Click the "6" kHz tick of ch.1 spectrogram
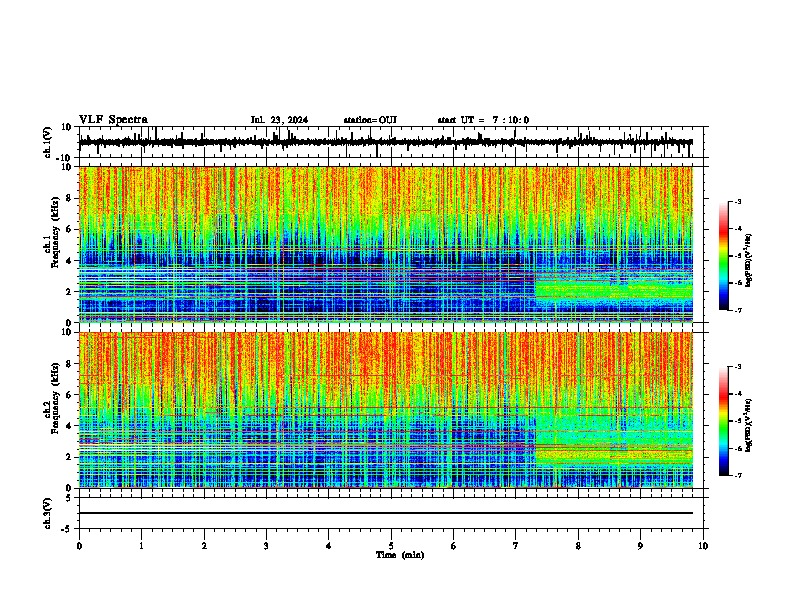The height and width of the screenshot is (612, 792). [69, 229]
